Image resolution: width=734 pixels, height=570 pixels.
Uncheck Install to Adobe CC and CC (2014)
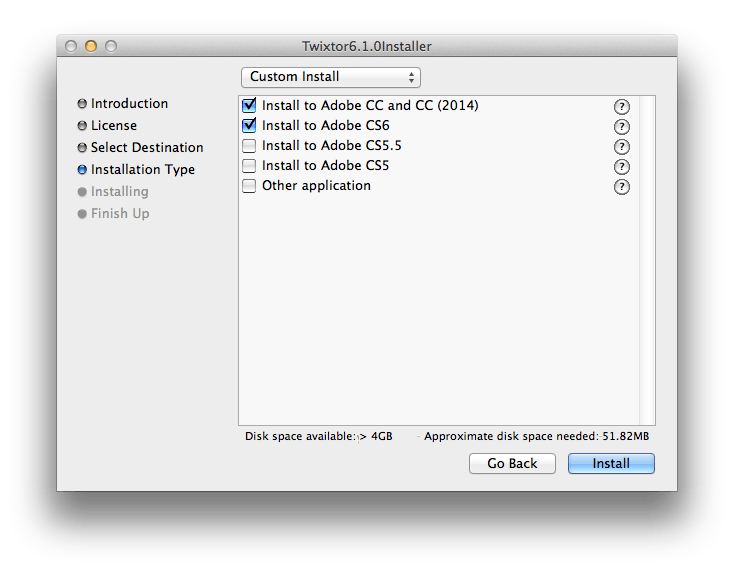[249, 105]
